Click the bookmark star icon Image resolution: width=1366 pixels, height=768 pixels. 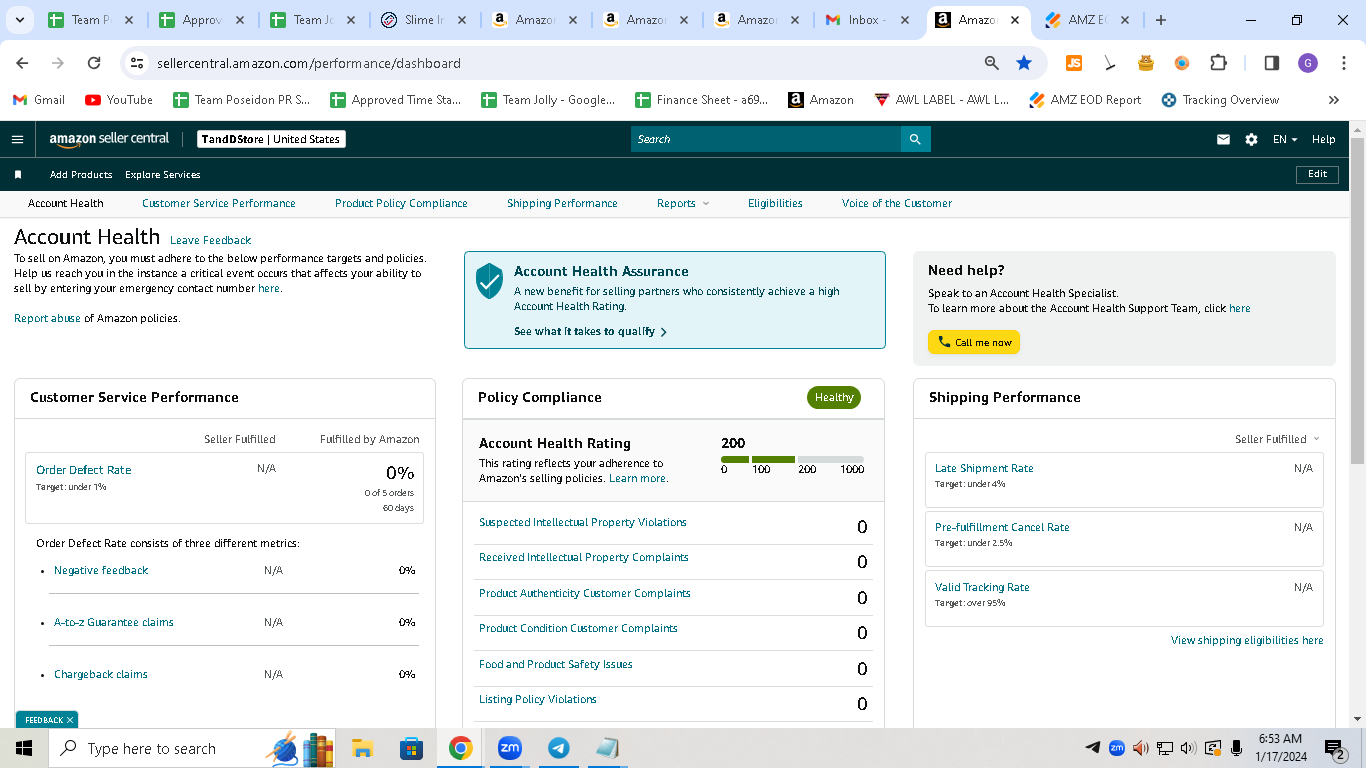tap(1024, 63)
